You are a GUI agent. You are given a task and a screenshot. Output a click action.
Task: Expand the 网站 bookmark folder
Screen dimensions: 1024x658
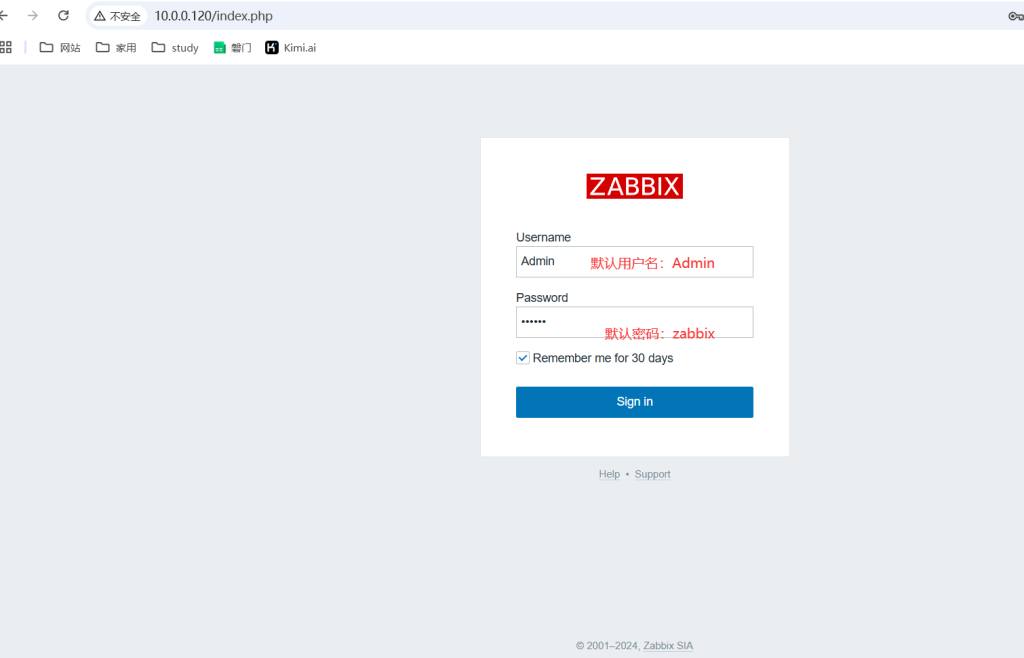(x=59, y=47)
